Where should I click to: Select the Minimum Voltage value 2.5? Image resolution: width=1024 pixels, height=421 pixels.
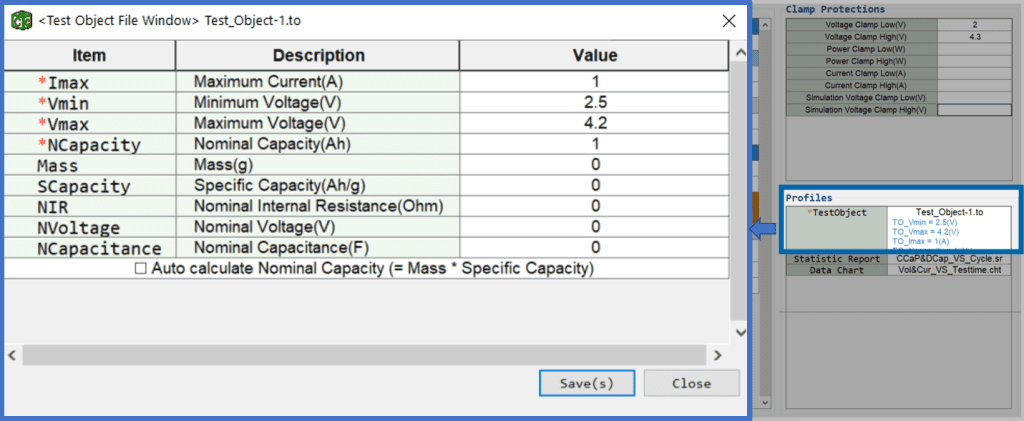tap(594, 102)
